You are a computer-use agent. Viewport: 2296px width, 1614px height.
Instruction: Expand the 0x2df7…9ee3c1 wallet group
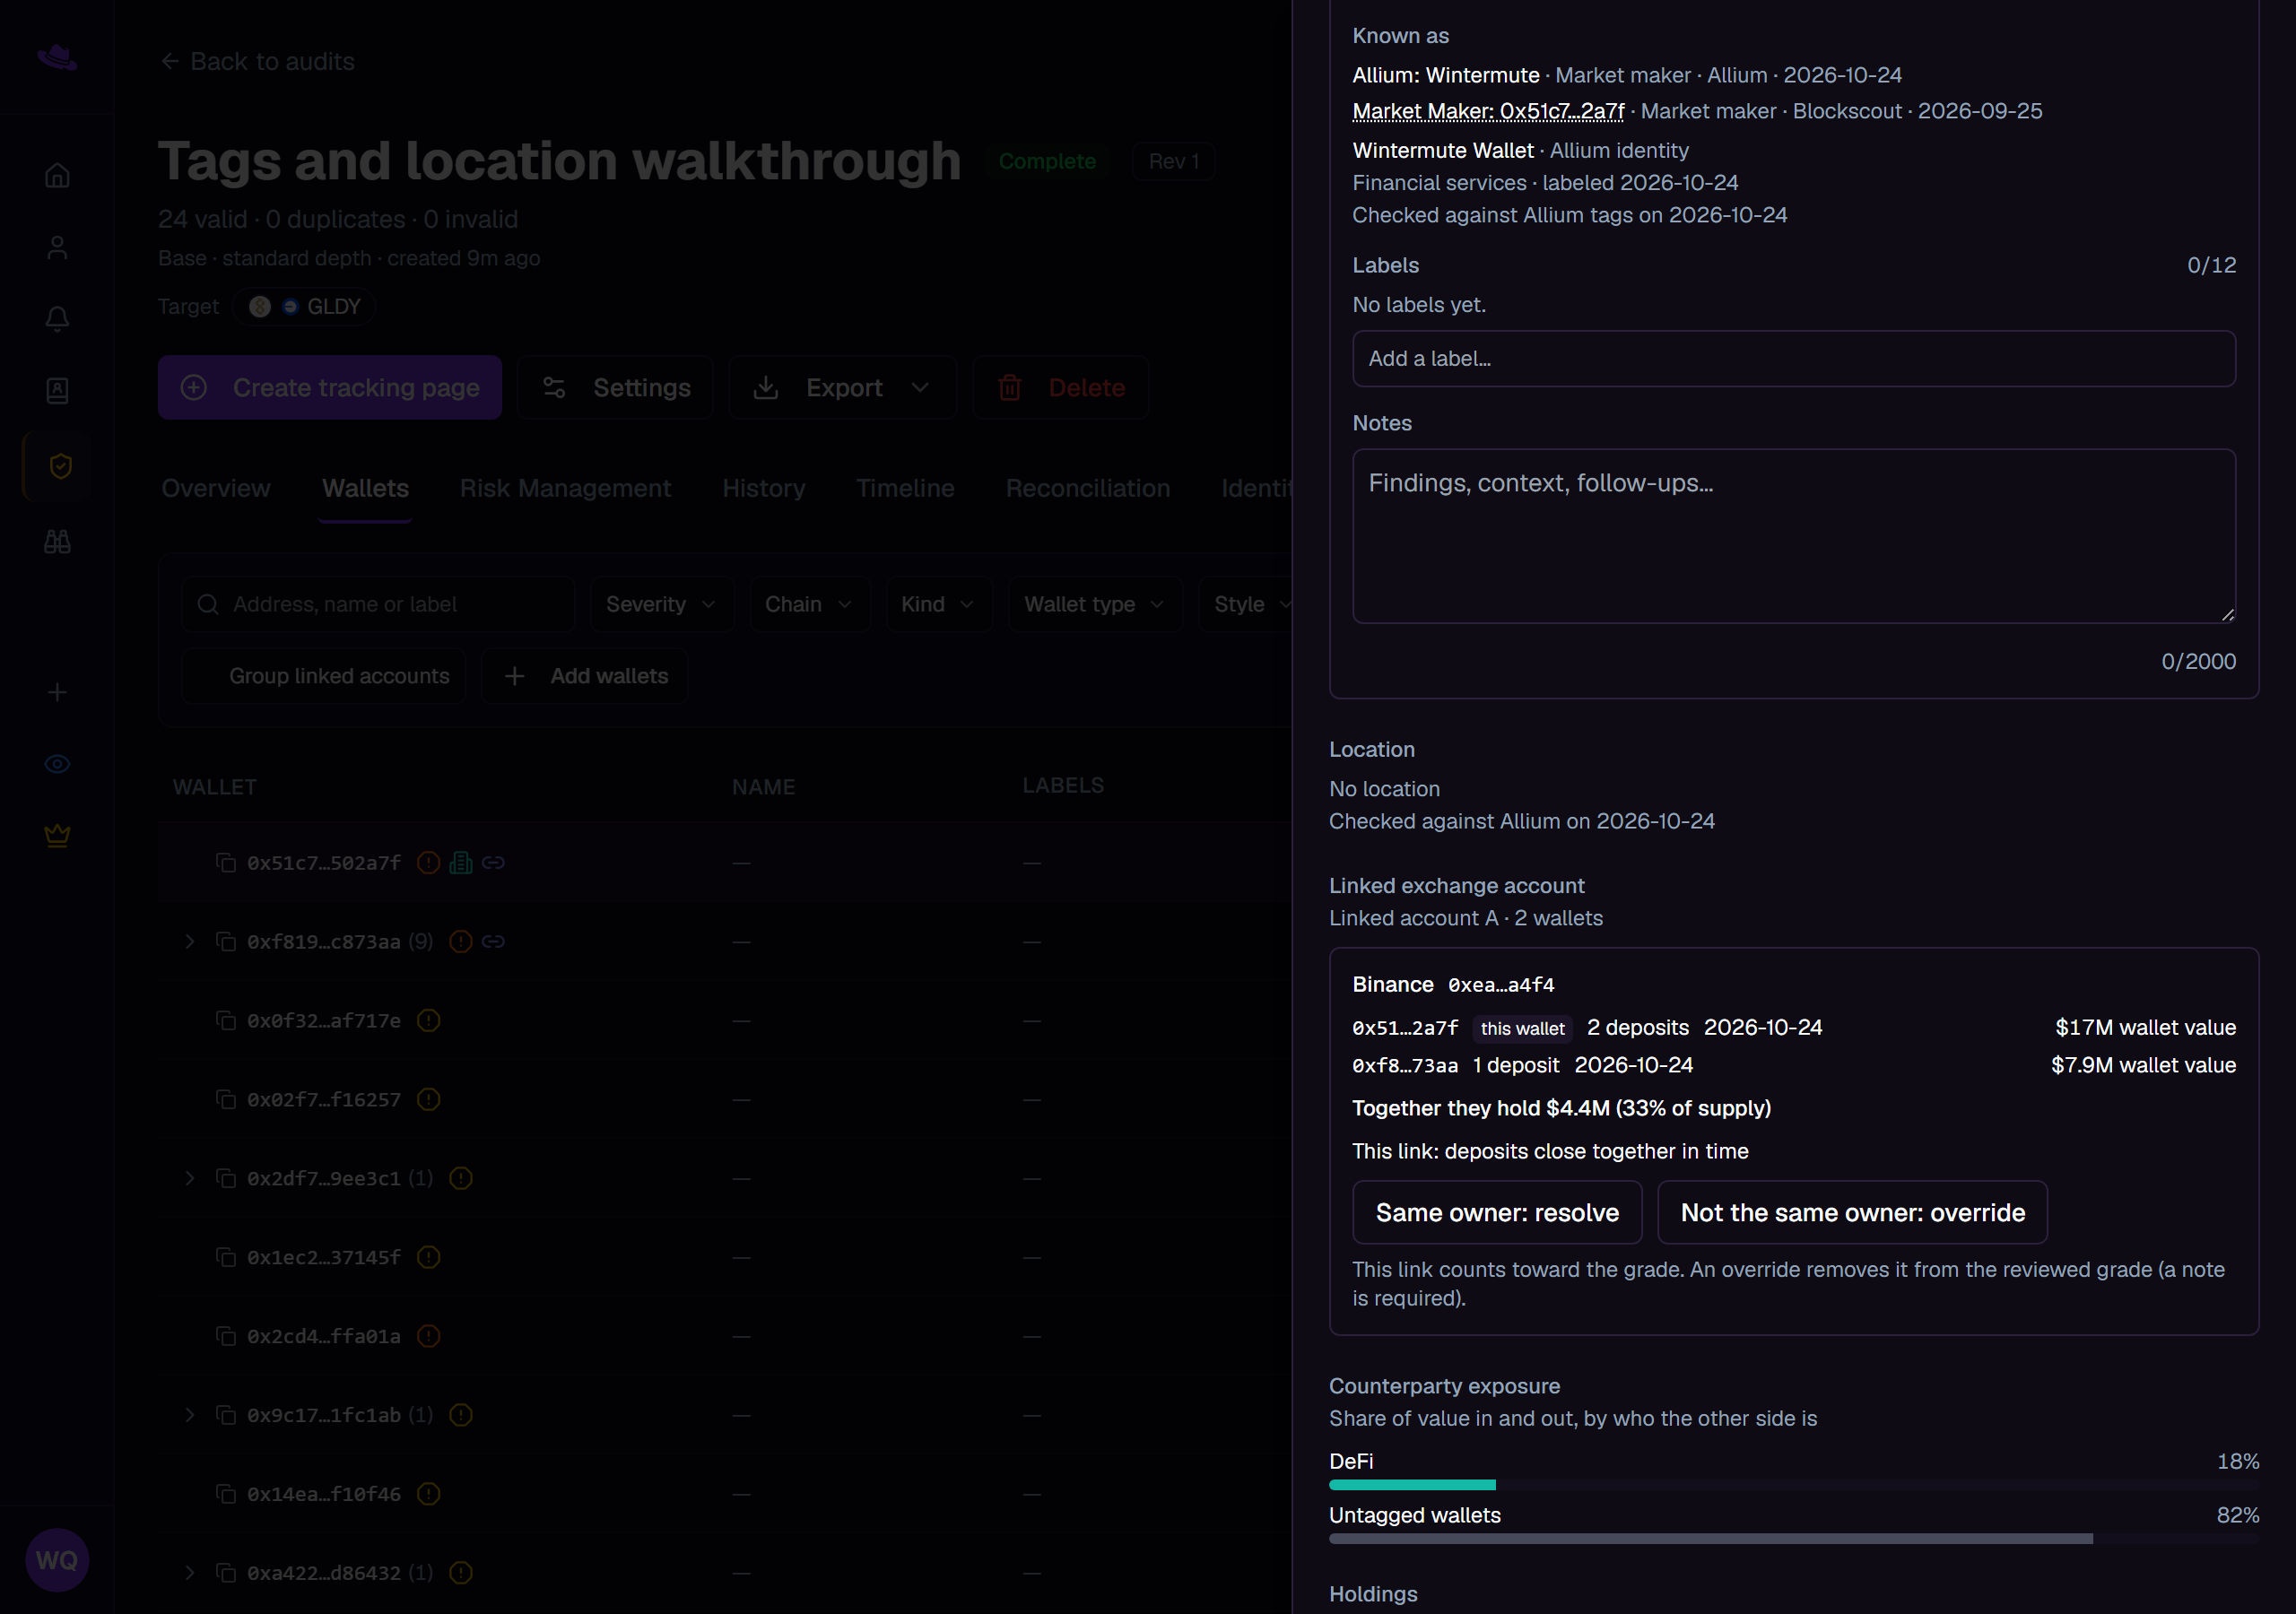(x=190, y=1178)
